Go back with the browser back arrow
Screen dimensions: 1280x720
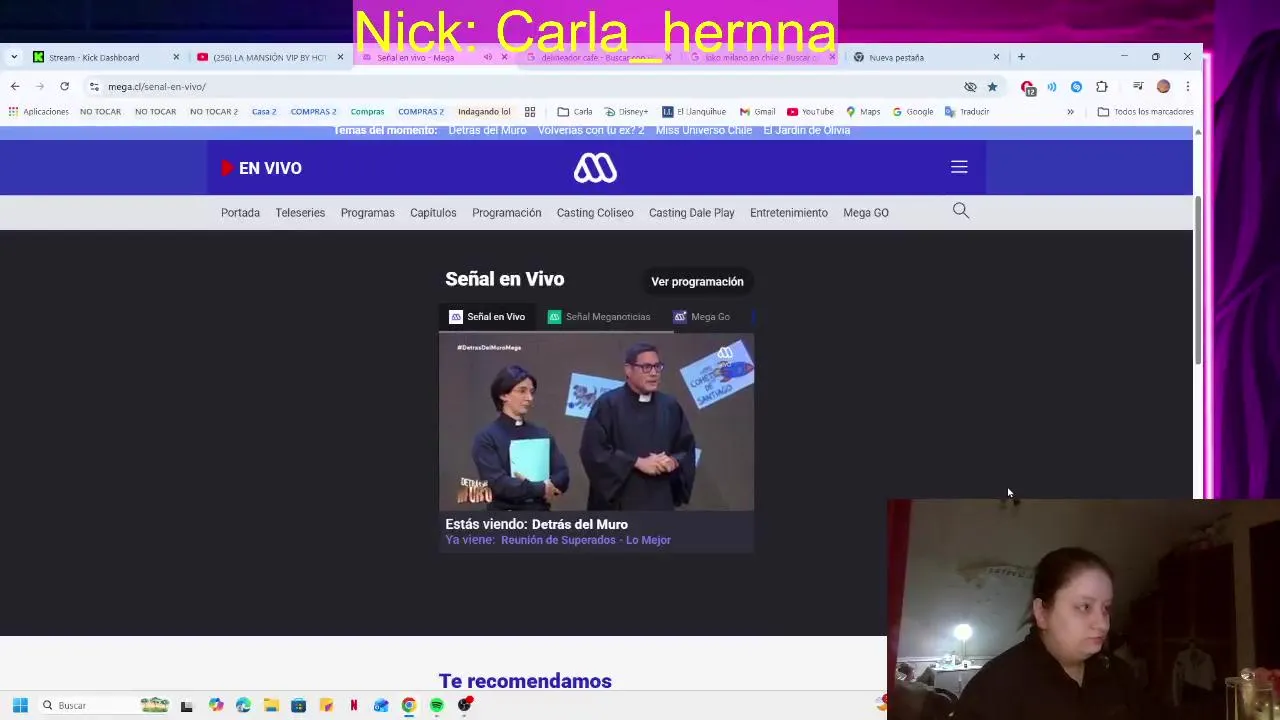click(15, 86)
